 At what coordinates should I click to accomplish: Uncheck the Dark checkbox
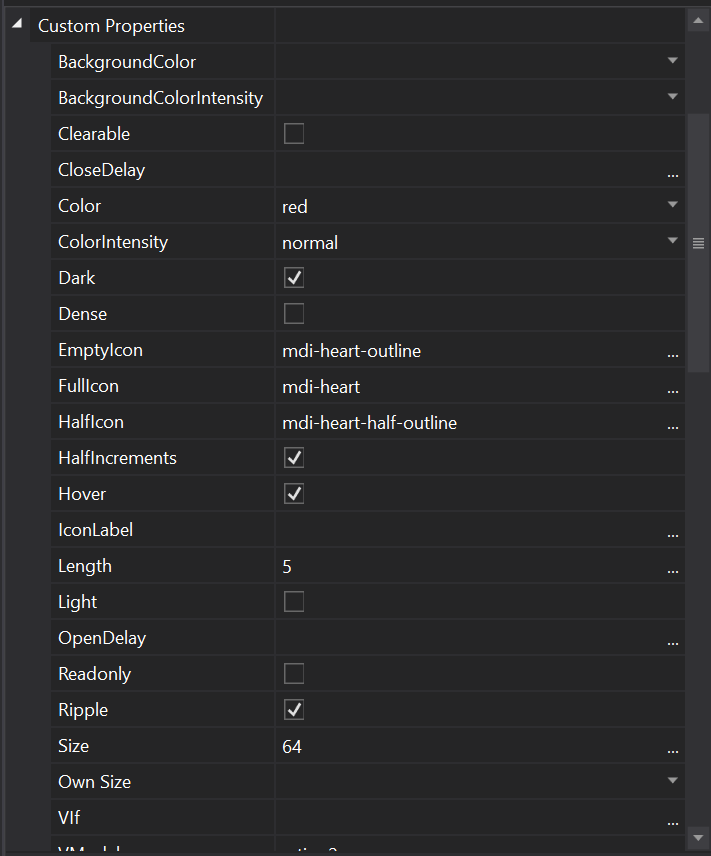pos(294,278)
